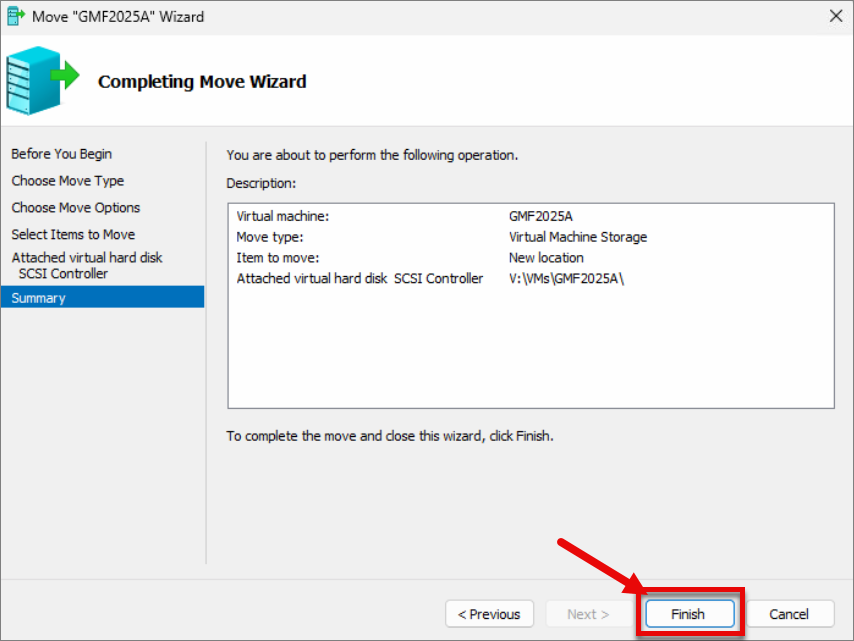Cancel the move wizard
854x641 pixels.
coord(789,614)
